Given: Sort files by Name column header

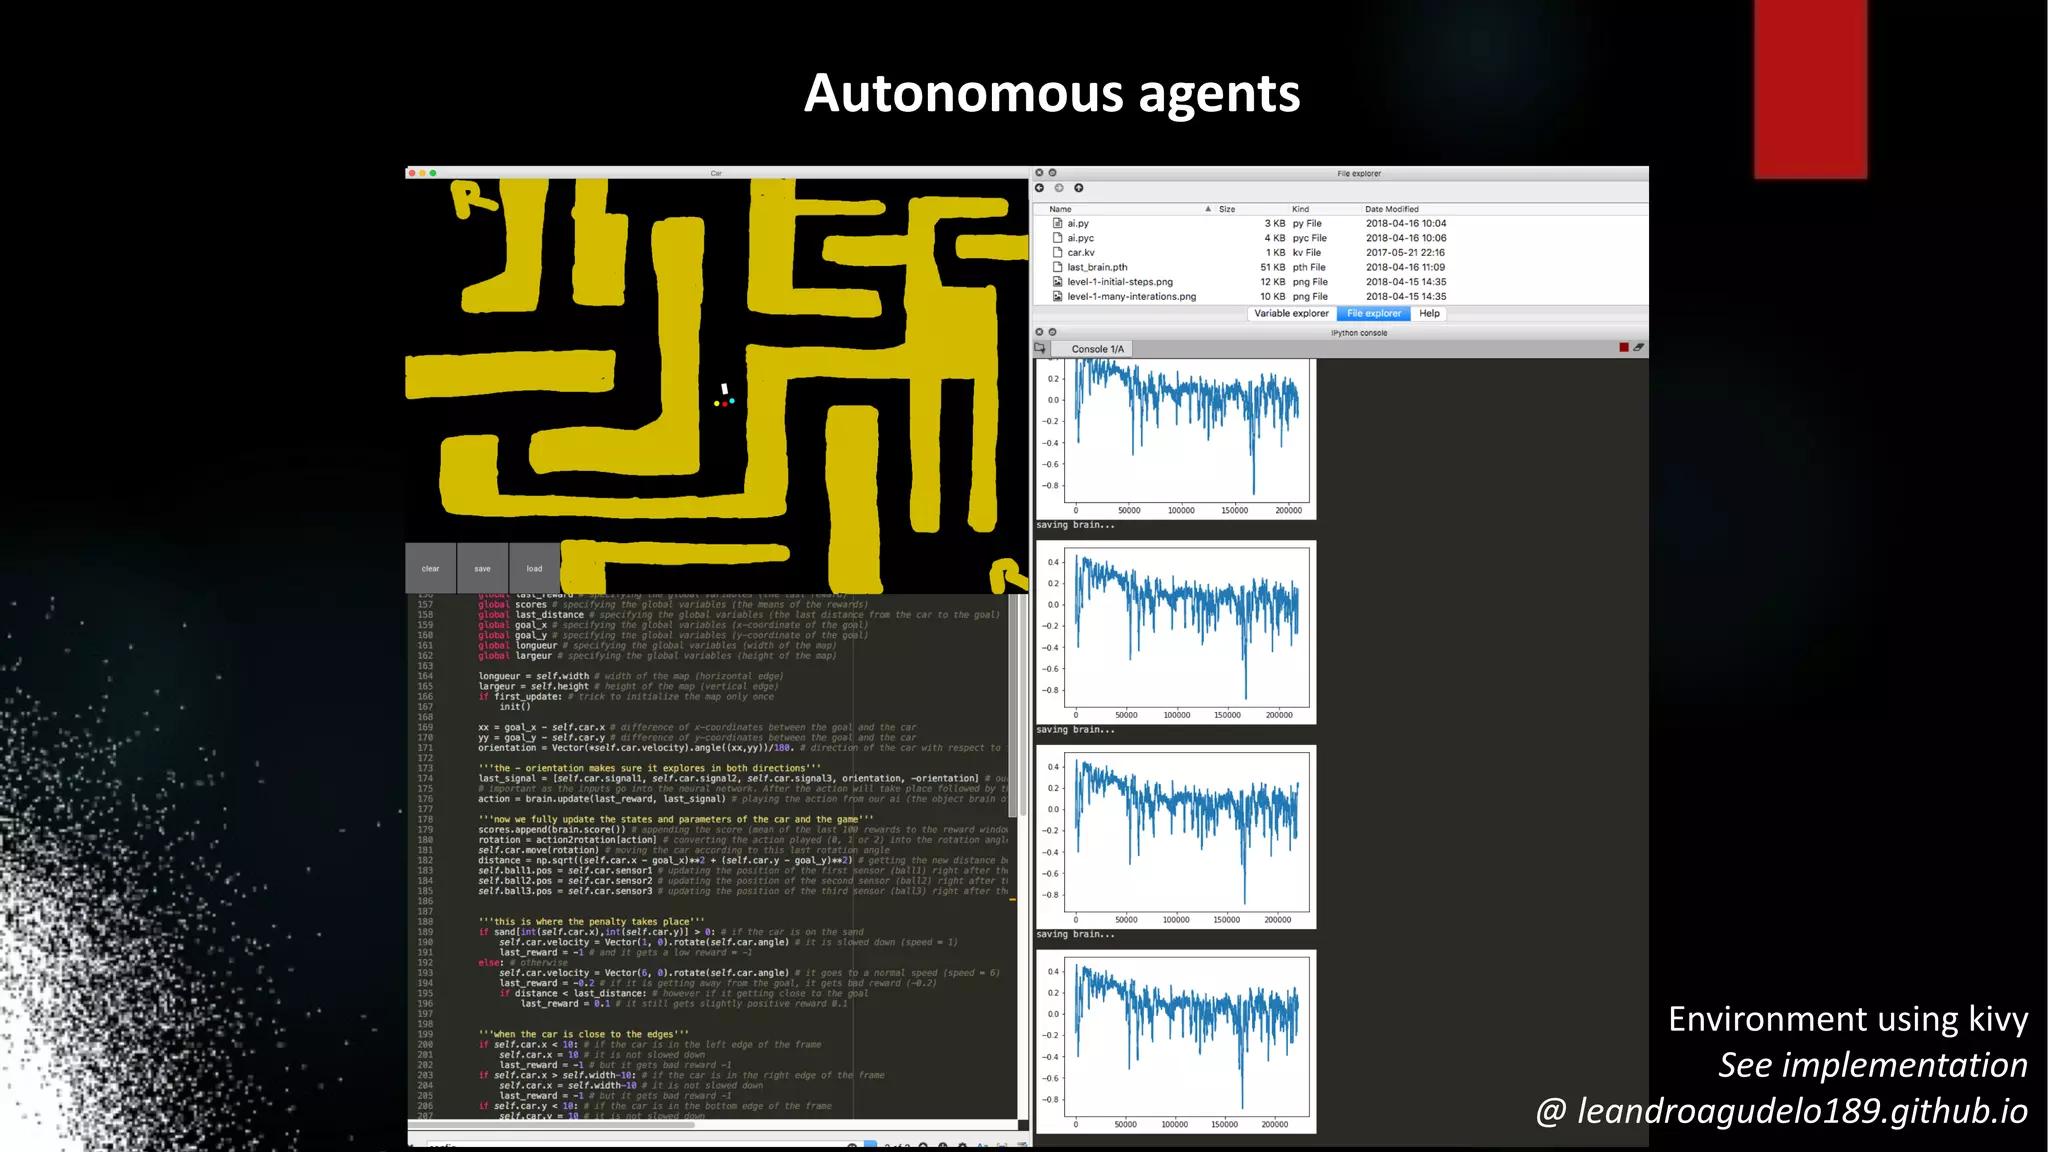Looking at the screenshot, I should pos(1061,209).
